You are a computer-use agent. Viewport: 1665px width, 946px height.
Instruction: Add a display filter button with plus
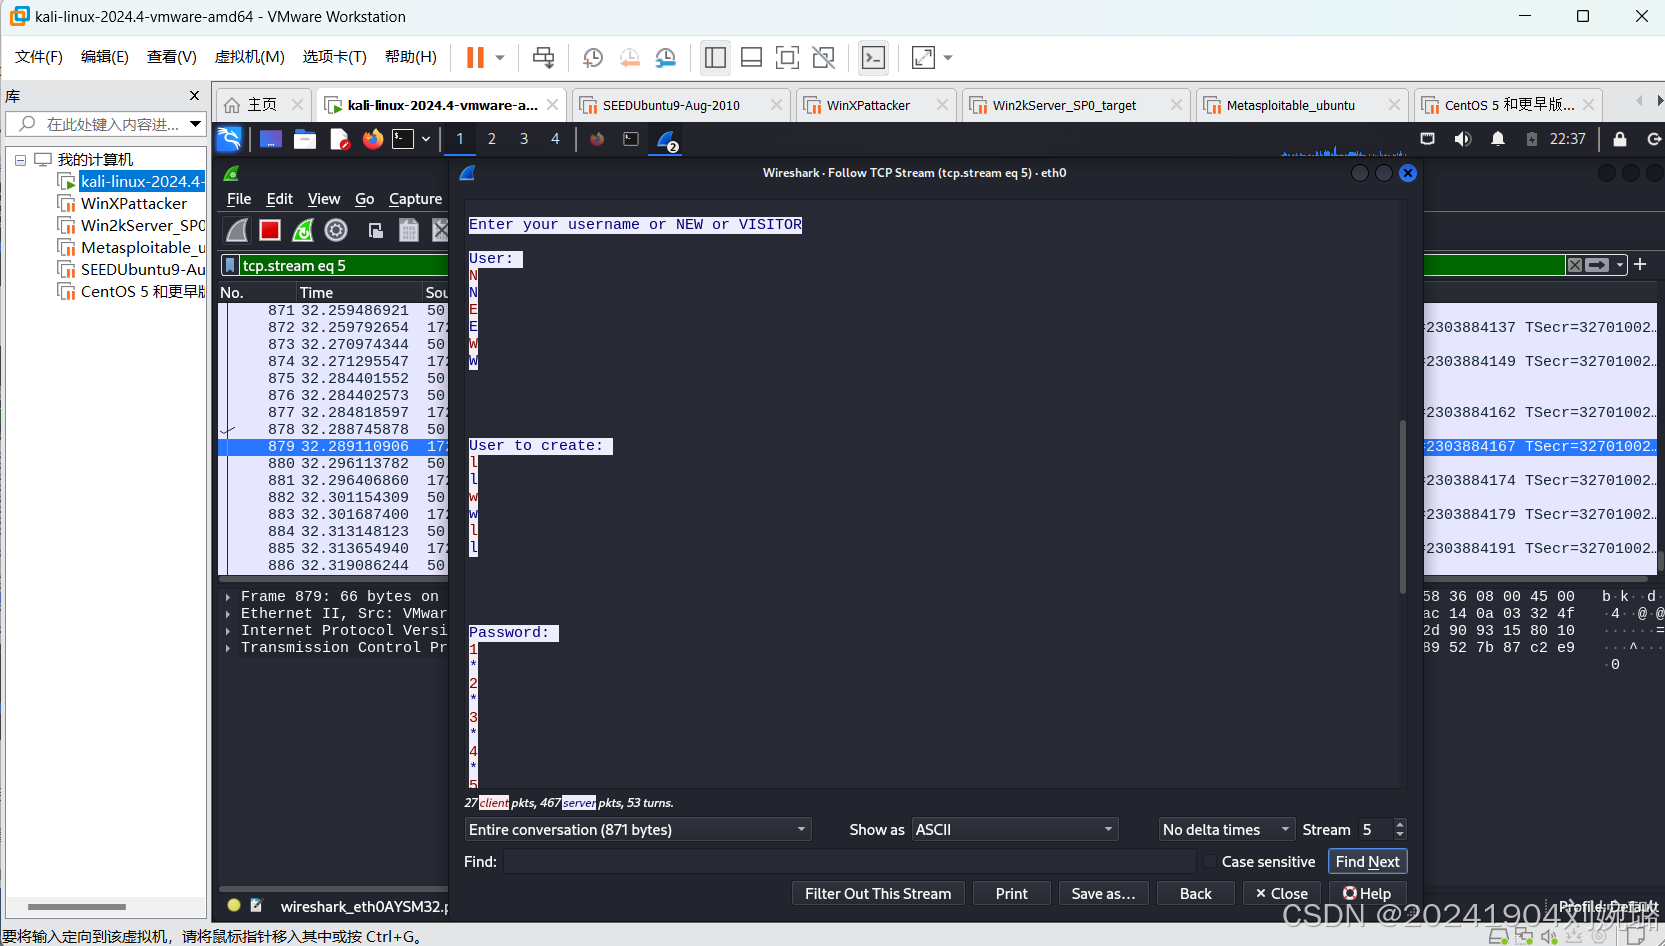pyautogui.click(x=1640, y=265)
